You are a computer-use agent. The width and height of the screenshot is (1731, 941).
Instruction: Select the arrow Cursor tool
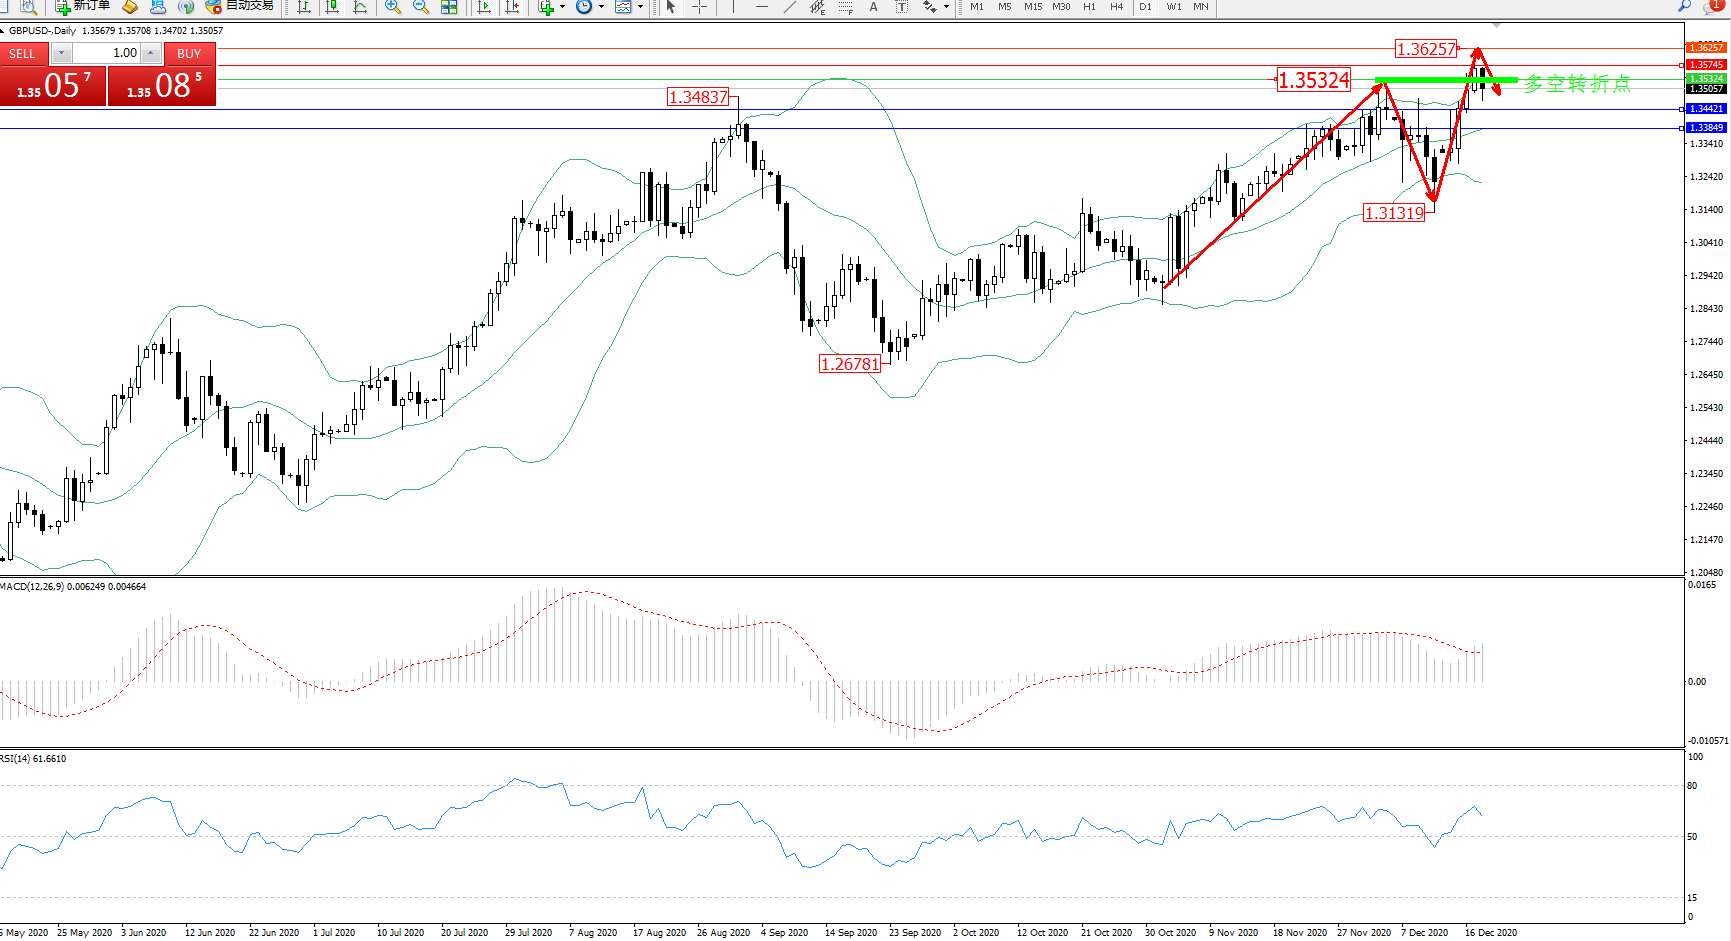coord(671,7)
